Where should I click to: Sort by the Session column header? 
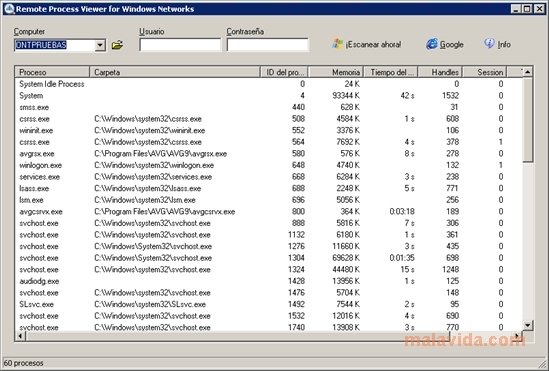click(x=485, y=72)
